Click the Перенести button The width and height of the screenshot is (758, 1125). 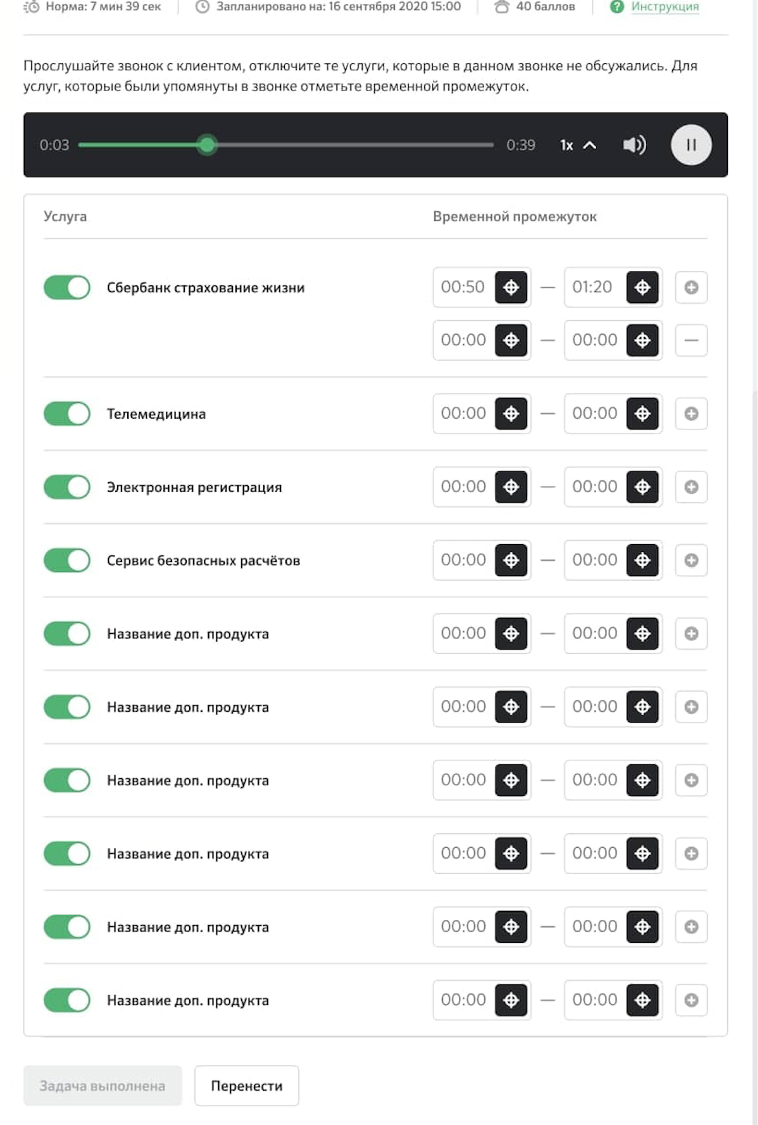(246, 1085)
